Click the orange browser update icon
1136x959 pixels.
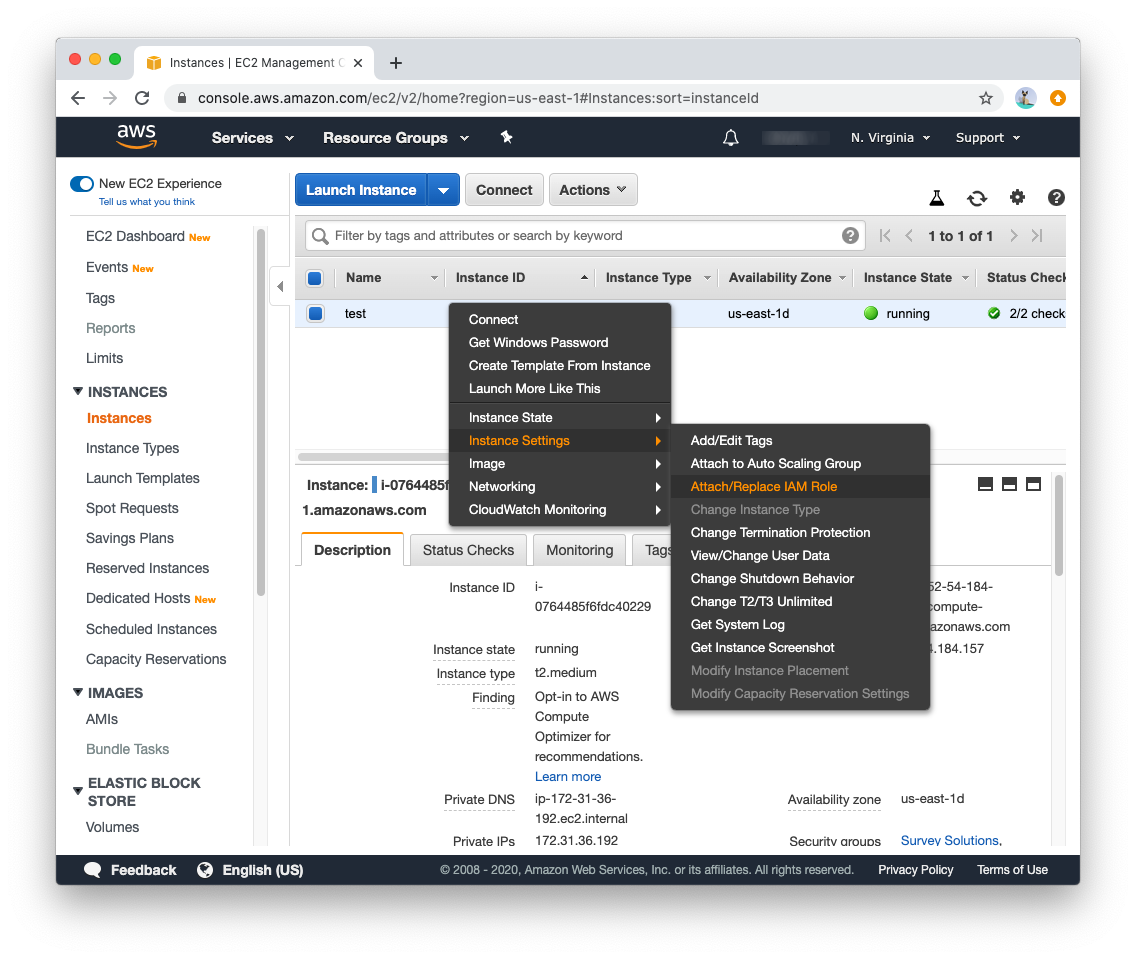[x=1058, y=98]
